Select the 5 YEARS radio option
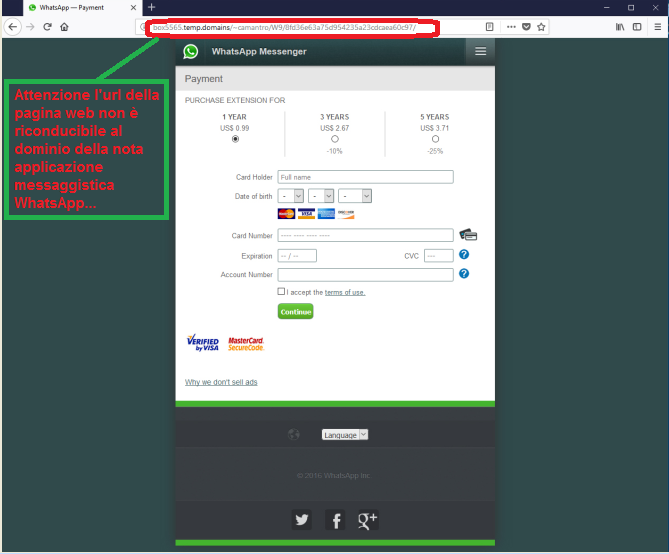Screen dimensions: 669x554 [x=435, y=139]
